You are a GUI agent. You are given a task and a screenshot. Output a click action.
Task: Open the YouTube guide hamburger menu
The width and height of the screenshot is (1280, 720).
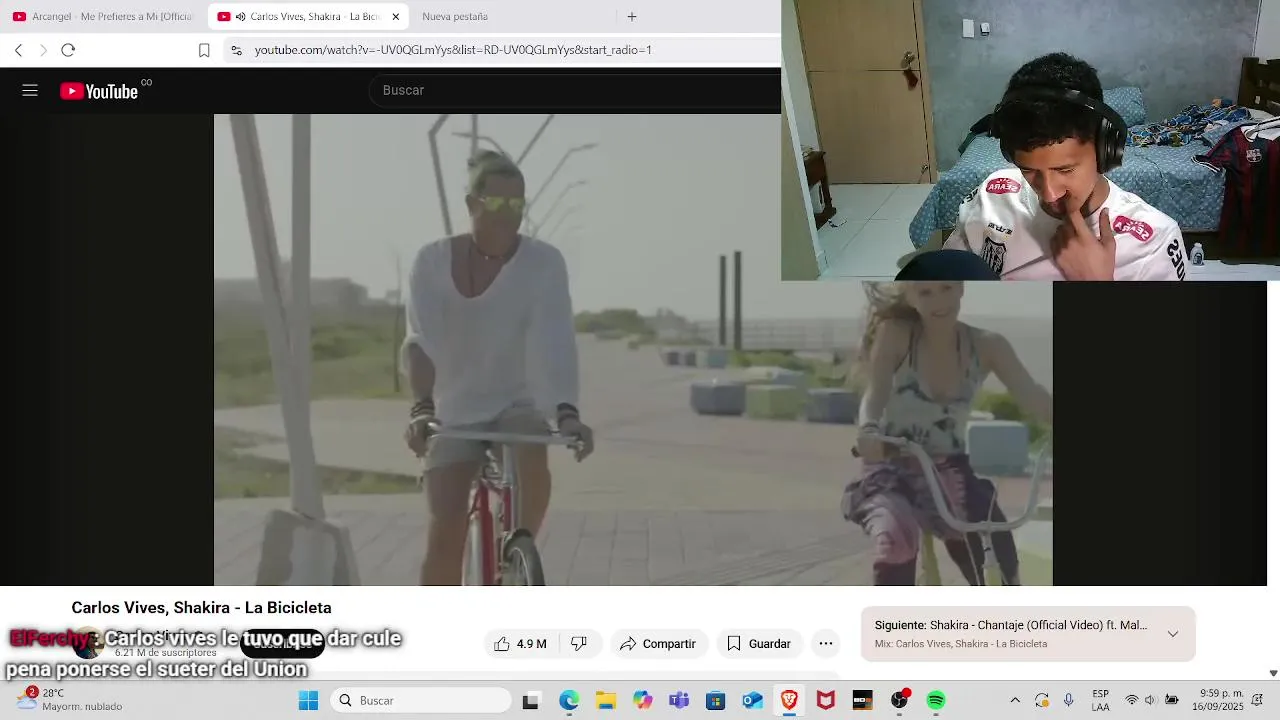pos(30,91)
